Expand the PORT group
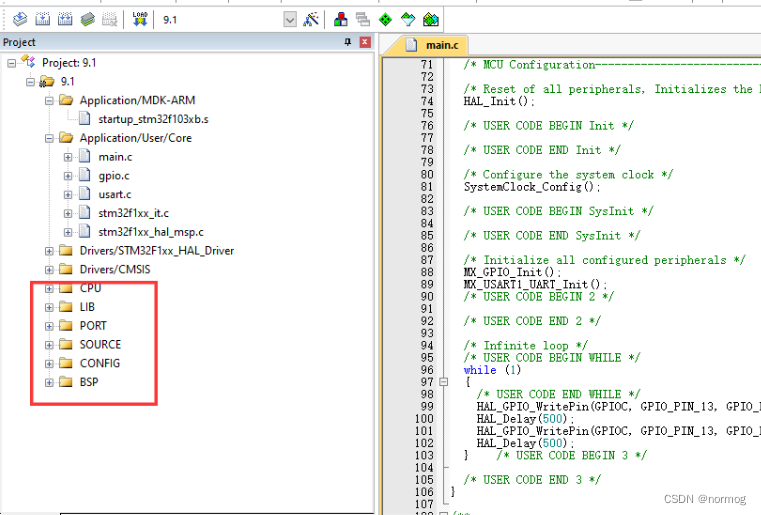Viewport: 761px width, 515px height. [49, 326]
